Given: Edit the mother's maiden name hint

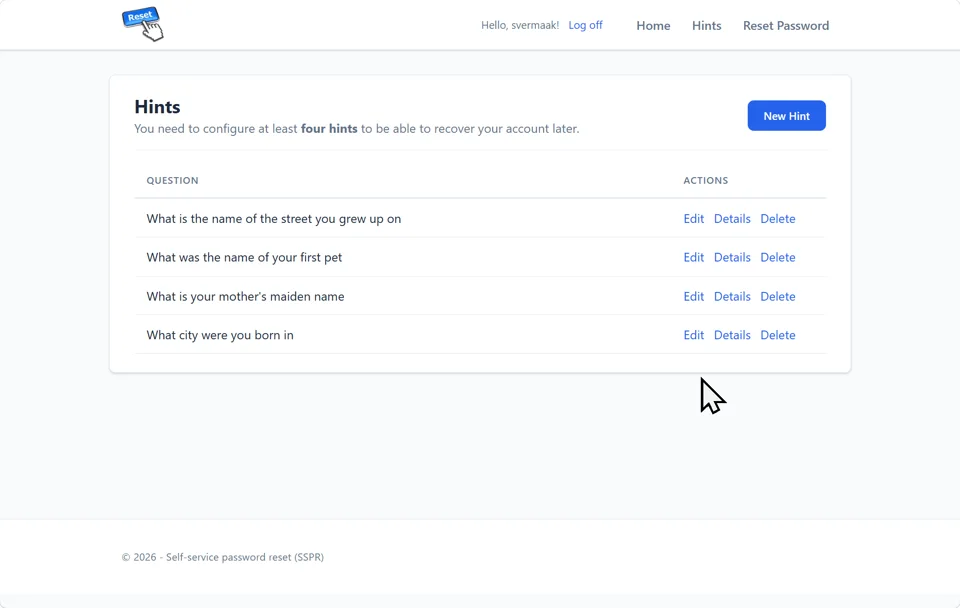Looking at the screenshot, I should click(694, 296).
